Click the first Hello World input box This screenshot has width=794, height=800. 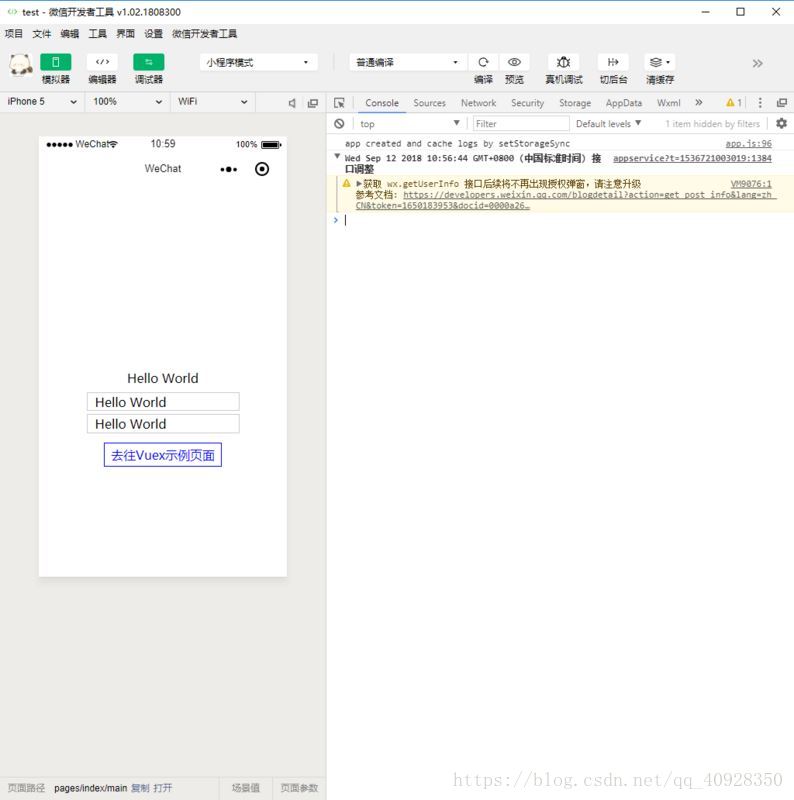(163, 402)
